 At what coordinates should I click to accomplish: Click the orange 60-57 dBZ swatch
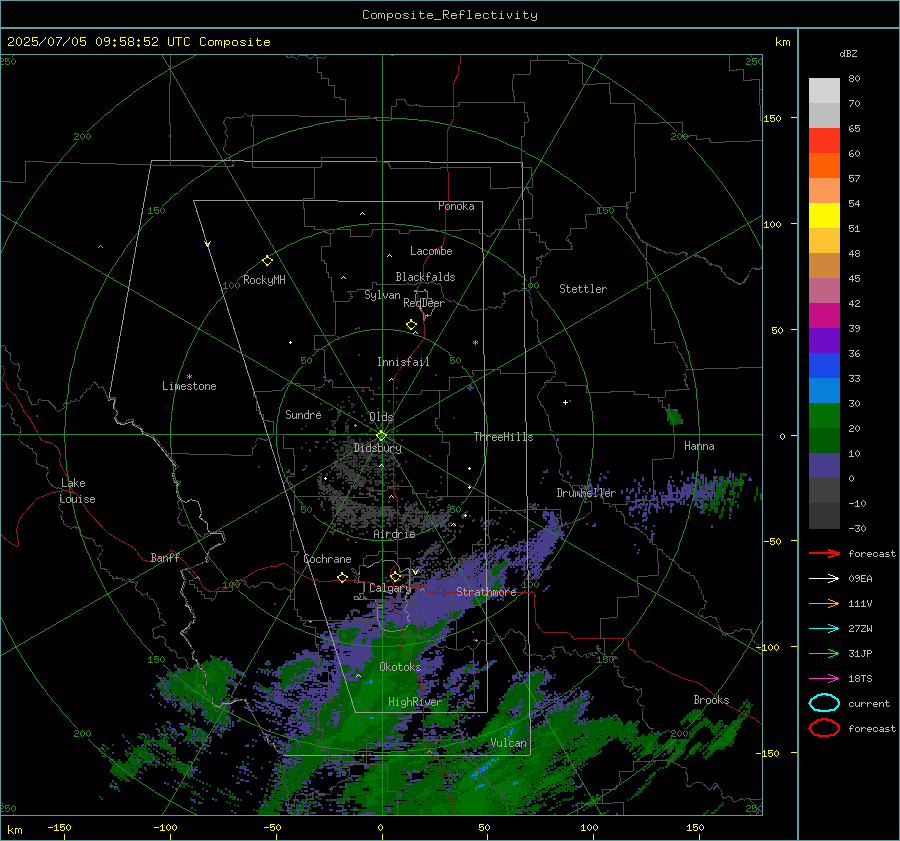coord(824,166)
